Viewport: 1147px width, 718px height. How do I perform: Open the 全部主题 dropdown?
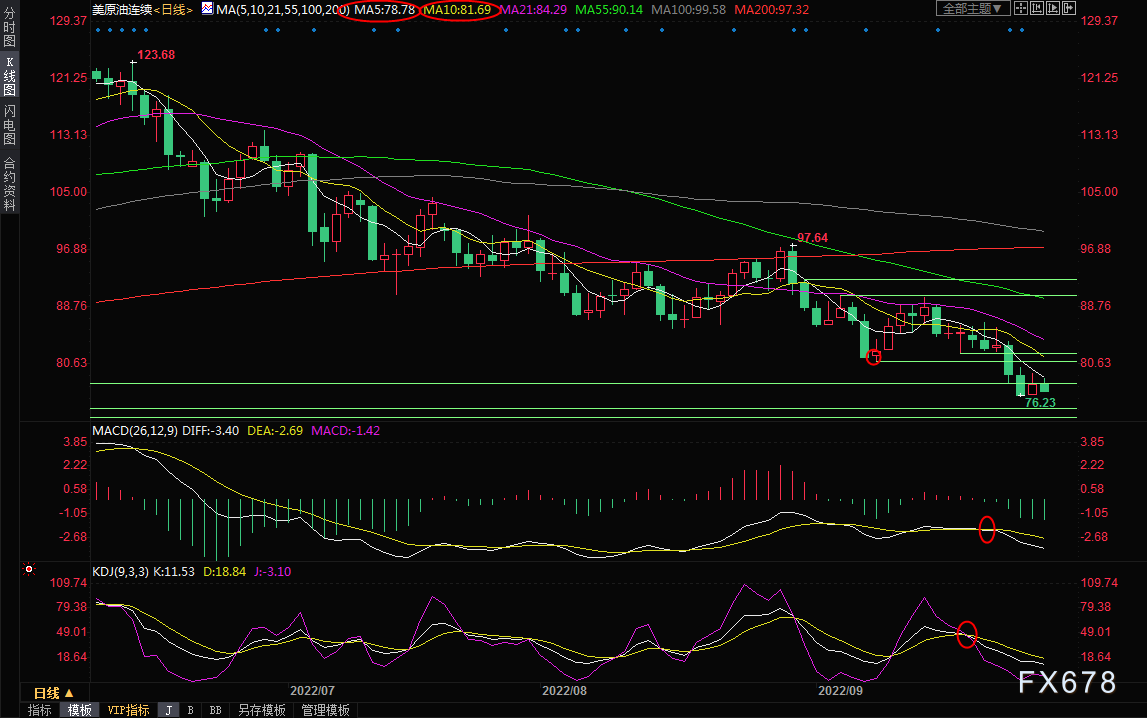[x=973, y=8]
